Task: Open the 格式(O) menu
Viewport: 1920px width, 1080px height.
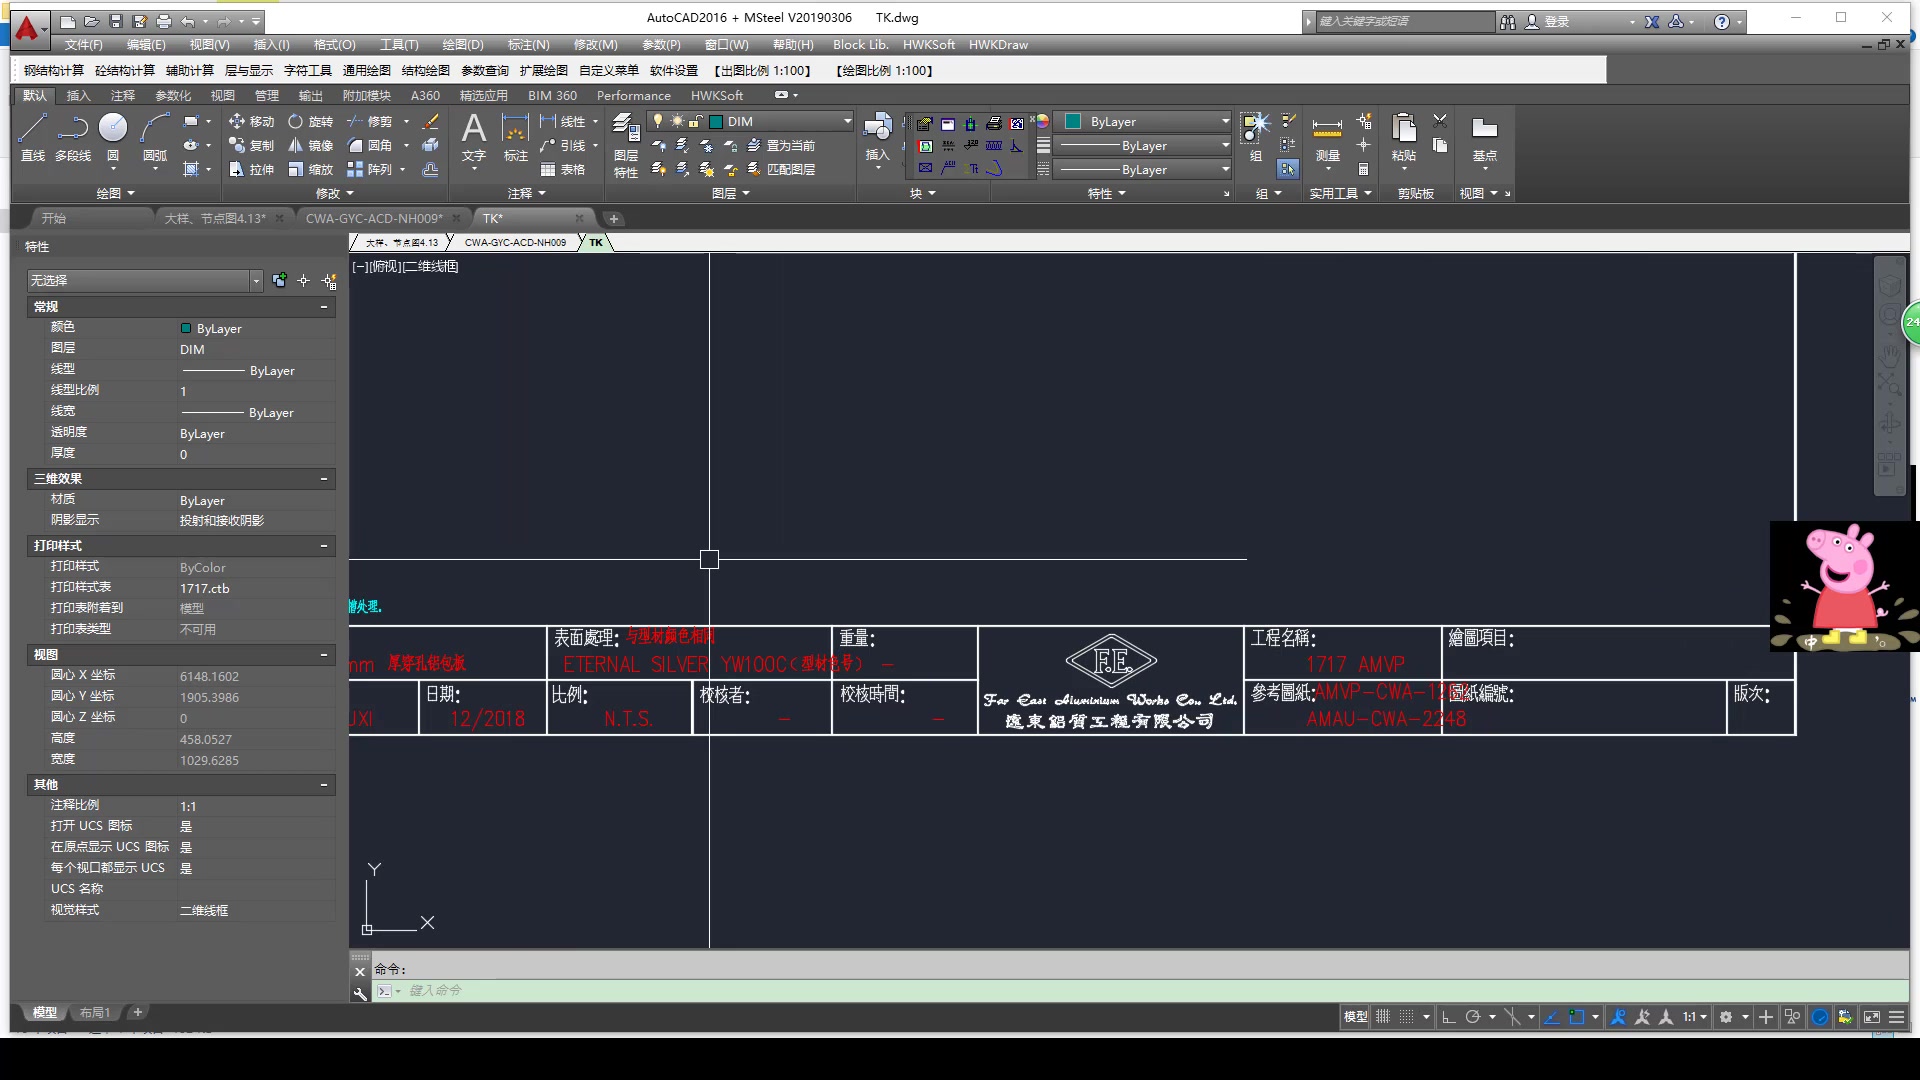Action: [334, 45]
